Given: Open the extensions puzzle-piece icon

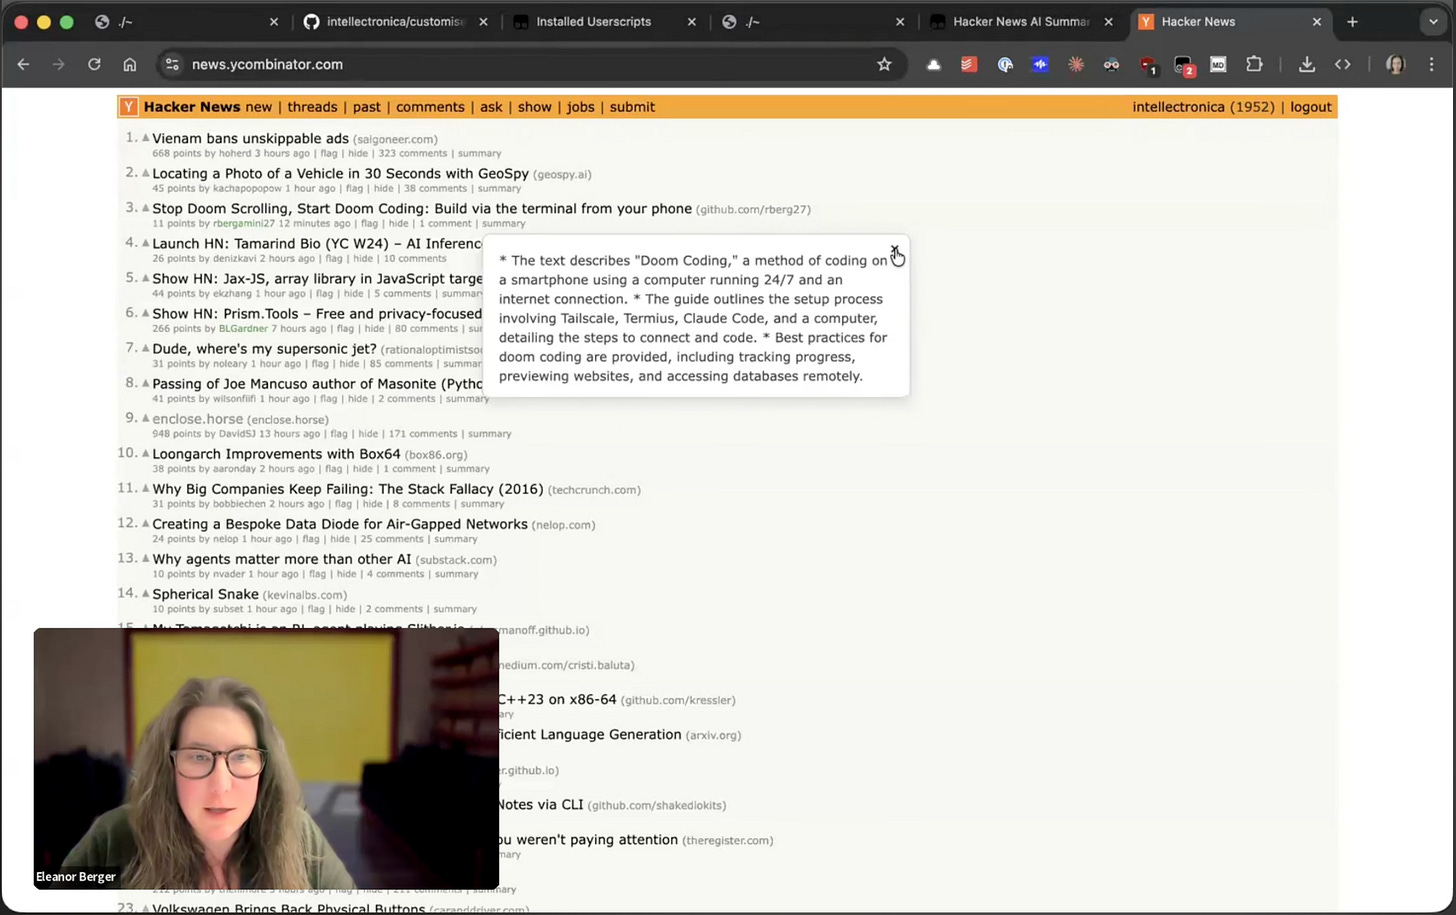Looking at the screenshot, I should point(1254,64).
